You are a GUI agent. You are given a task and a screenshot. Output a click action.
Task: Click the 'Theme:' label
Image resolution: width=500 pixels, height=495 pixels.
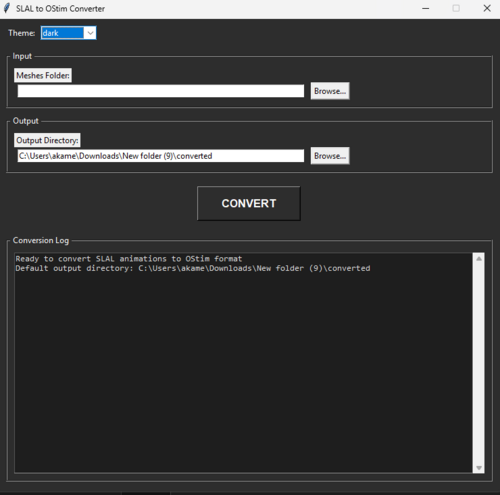[x=22, y=33]
